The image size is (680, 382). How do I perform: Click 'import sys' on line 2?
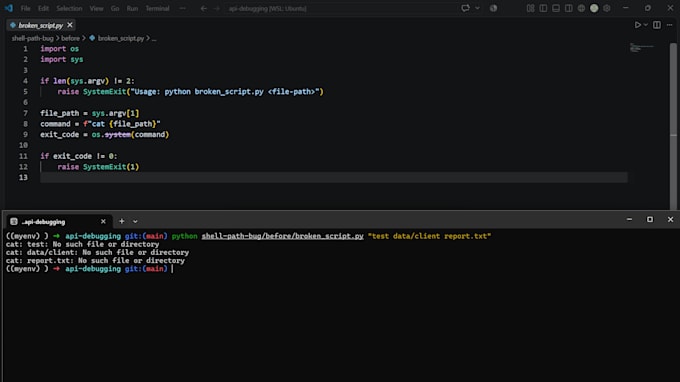coord(62,59)
